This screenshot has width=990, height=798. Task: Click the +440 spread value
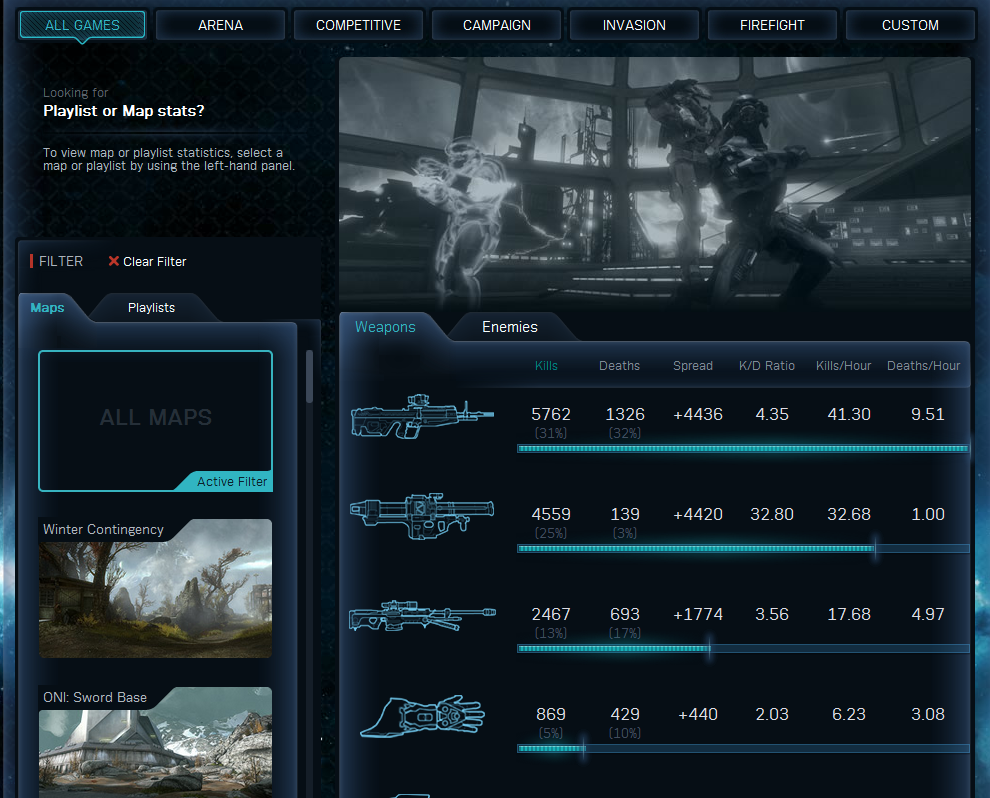[x=698, y=714]
